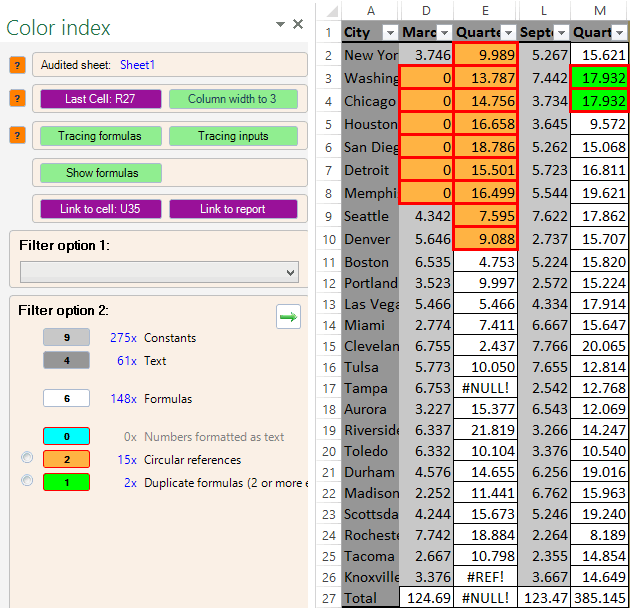Viewport: 630px width, 608px height.
Task: Click the 124.69 total cell
Action: (426, 598)
